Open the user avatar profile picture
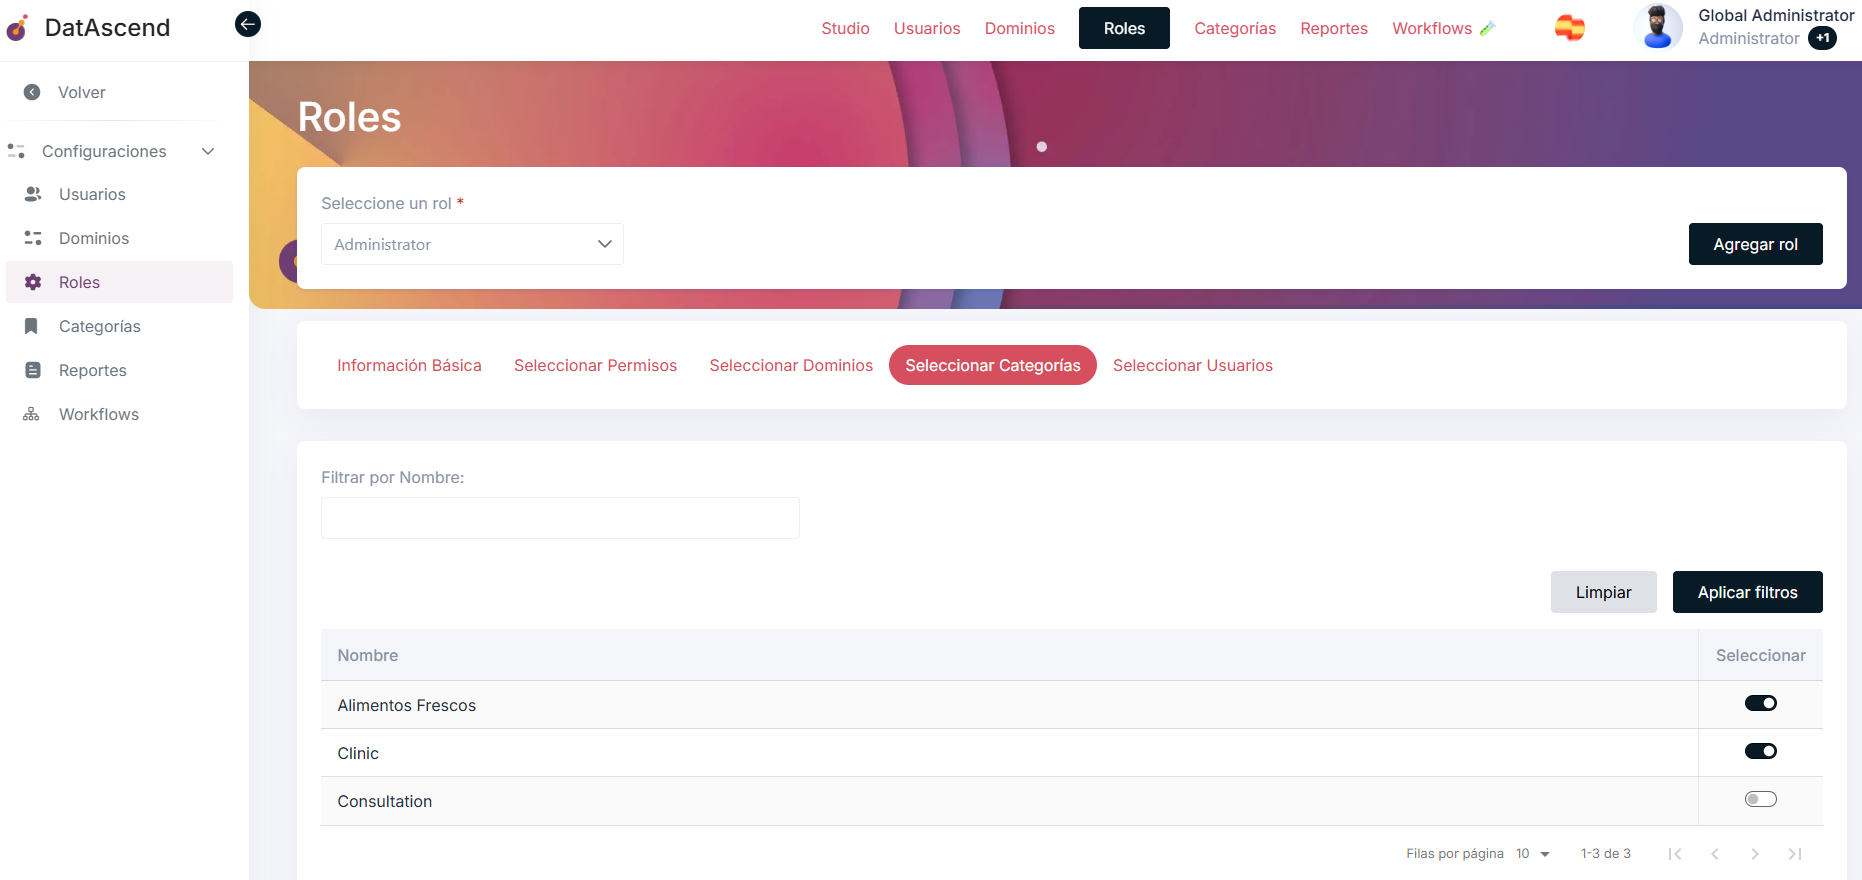The image size is (1862, 880). (1657, 27)
